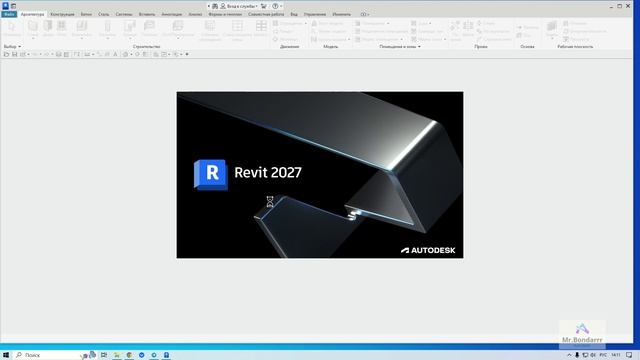Expand the quick access toolbar customize arrow
The height and width of the screenshot is (360, 640).
(x=187, y=54)
